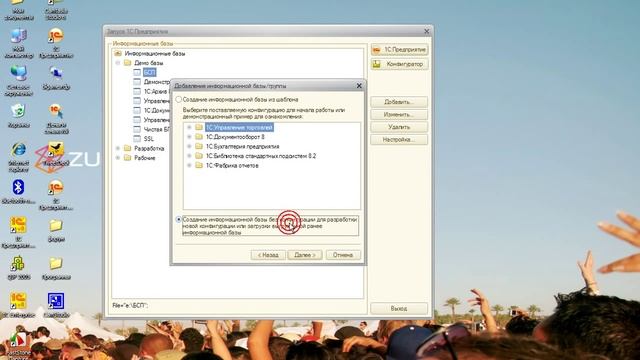640x360 pixels.
Task: Click the Чистая БП database icon
Action: (x=137, y=129)
